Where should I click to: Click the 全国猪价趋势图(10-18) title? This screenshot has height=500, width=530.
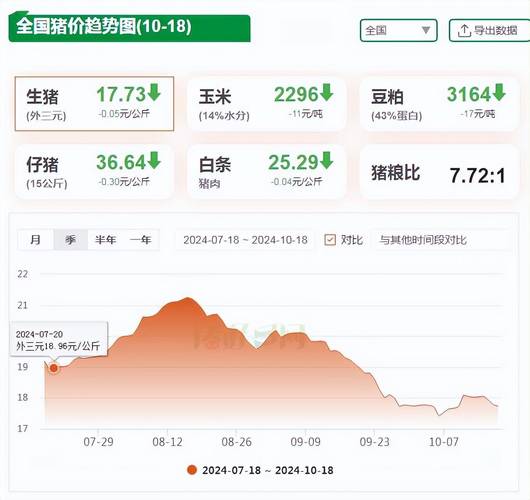tap(104, 26)
